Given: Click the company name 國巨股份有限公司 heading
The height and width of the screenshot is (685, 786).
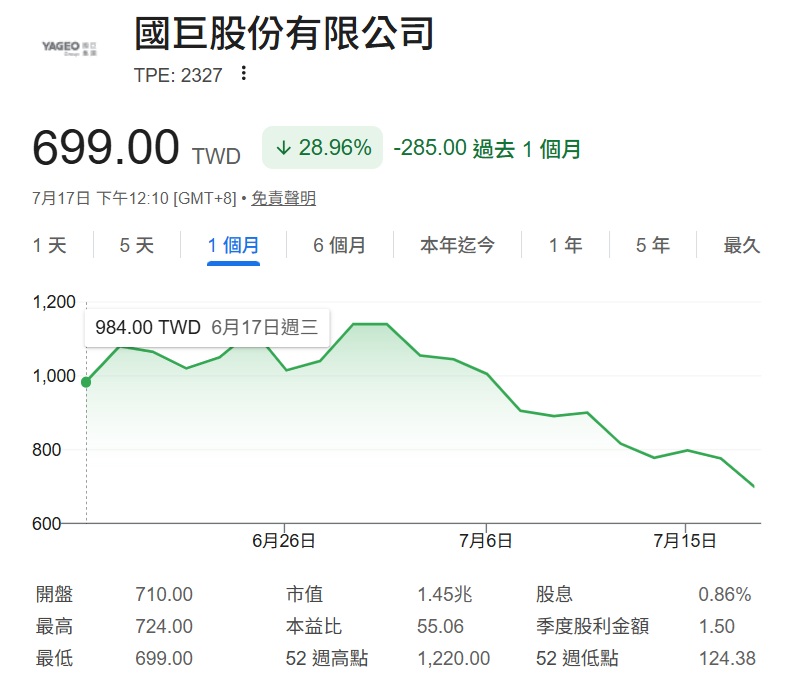Looking at the screenshot, I should click(284, 33).
